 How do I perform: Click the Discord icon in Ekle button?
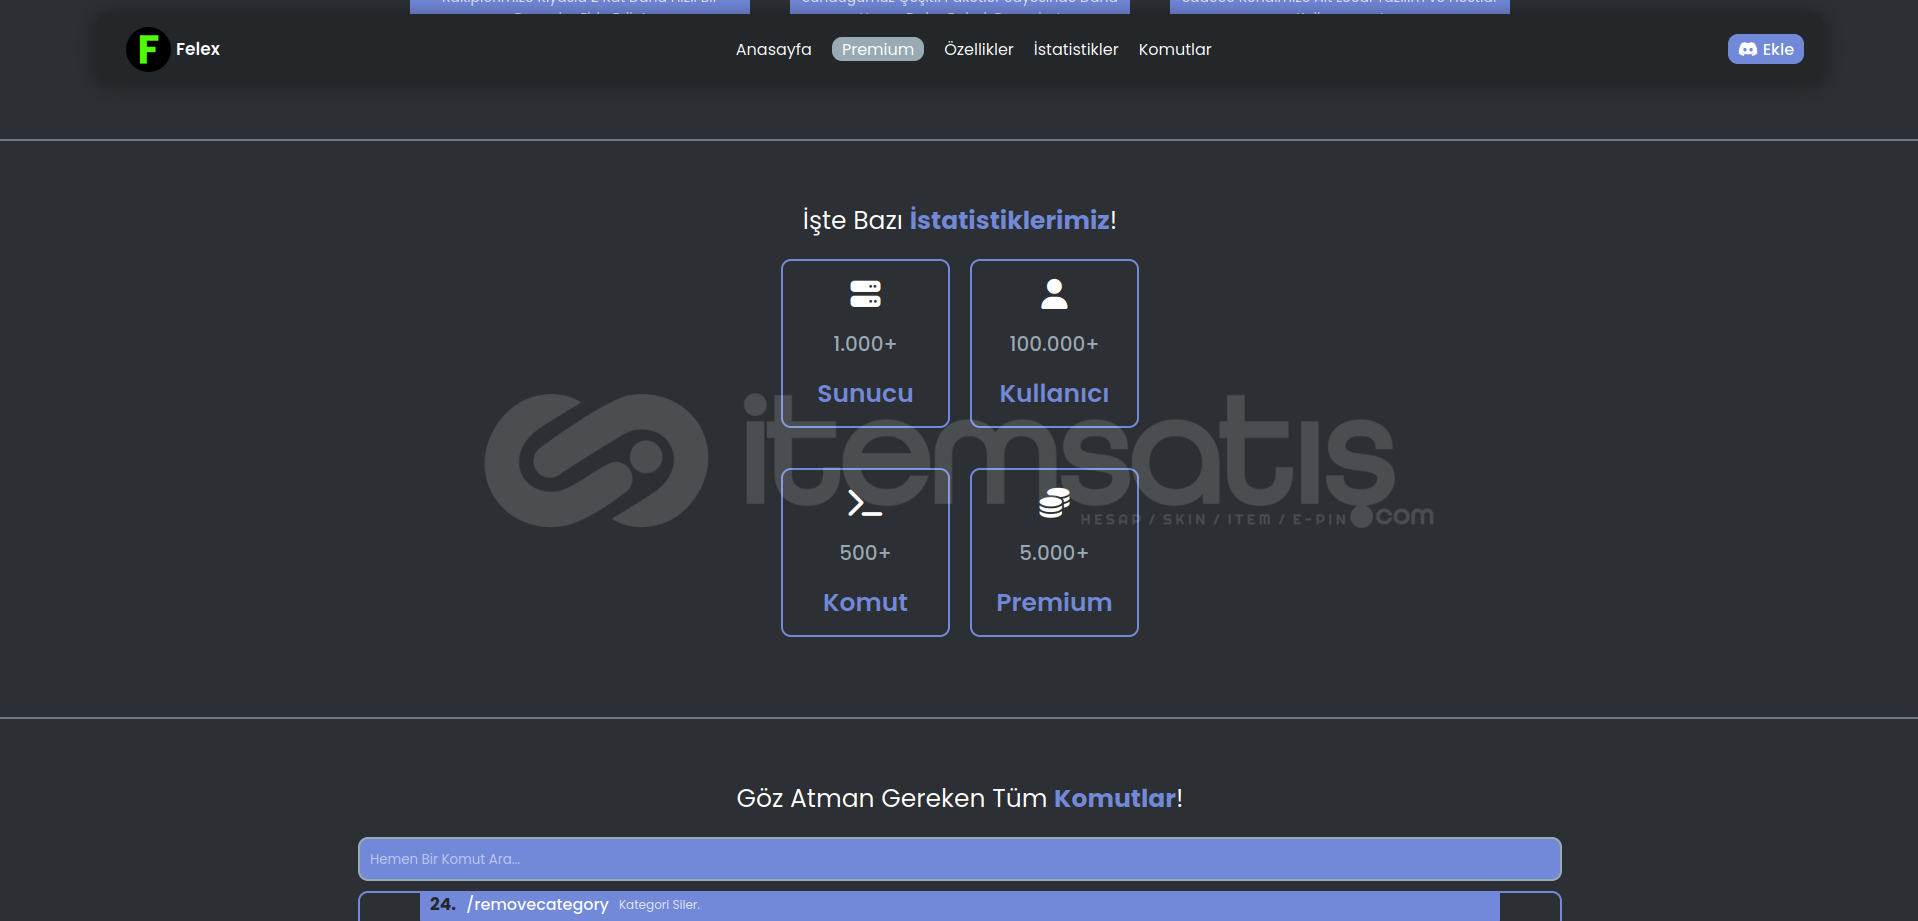1748,49
